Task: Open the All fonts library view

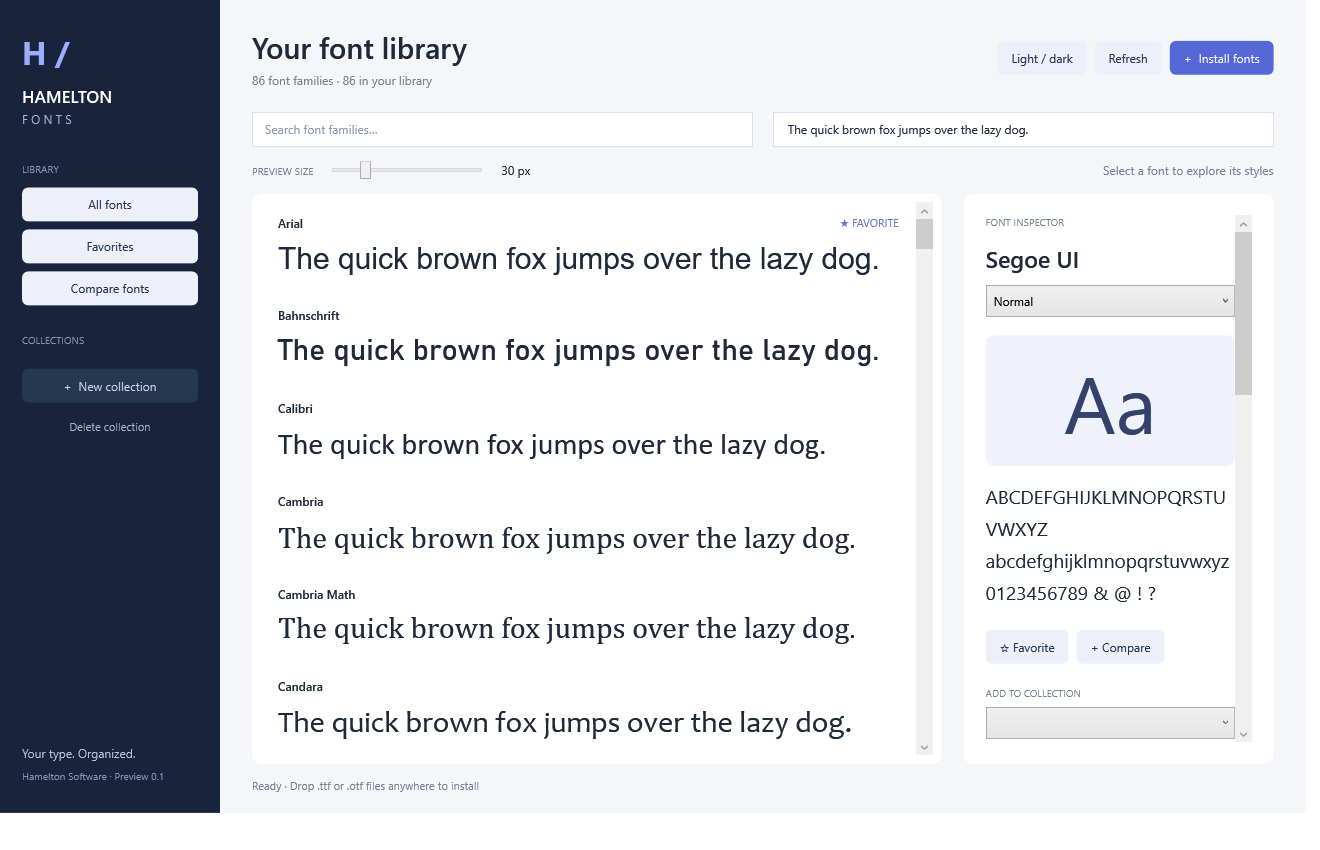Action: 110,205
